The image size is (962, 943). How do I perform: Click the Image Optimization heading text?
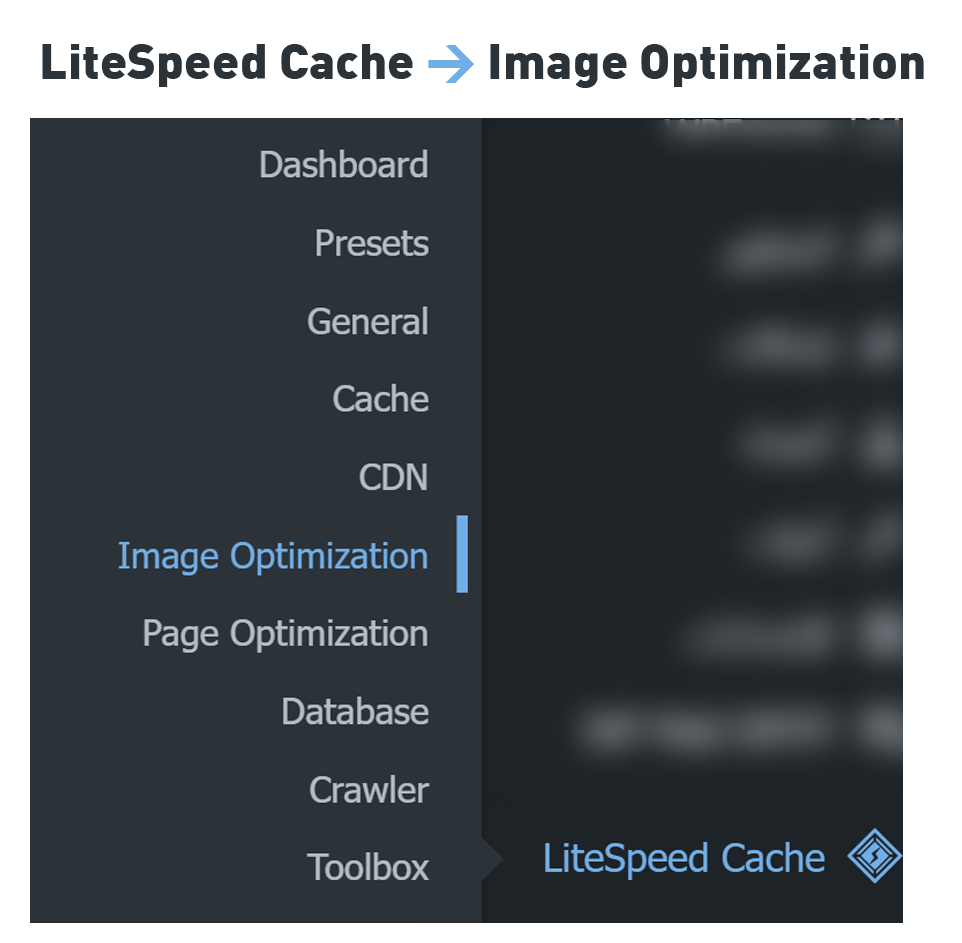[705, 63]
